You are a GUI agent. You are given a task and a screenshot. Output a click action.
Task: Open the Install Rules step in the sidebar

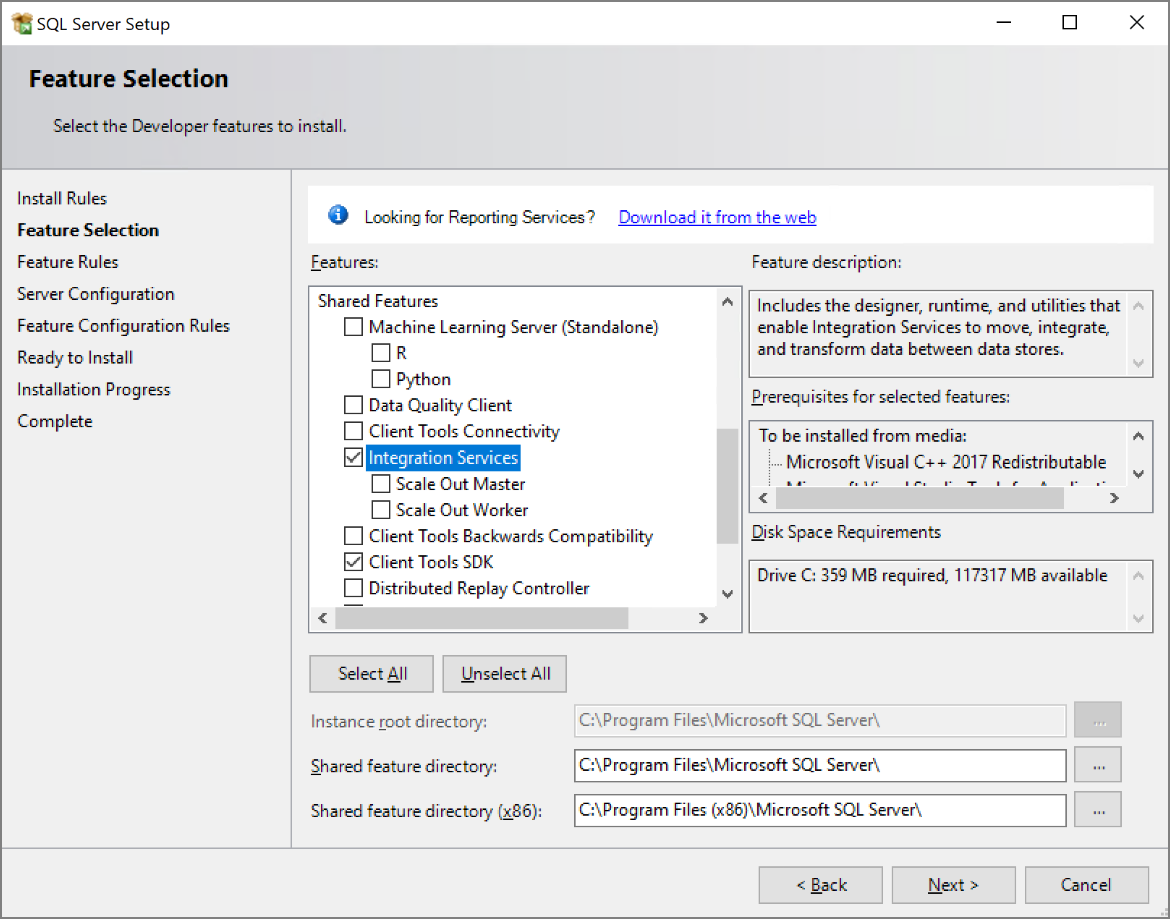pos(61,198)
